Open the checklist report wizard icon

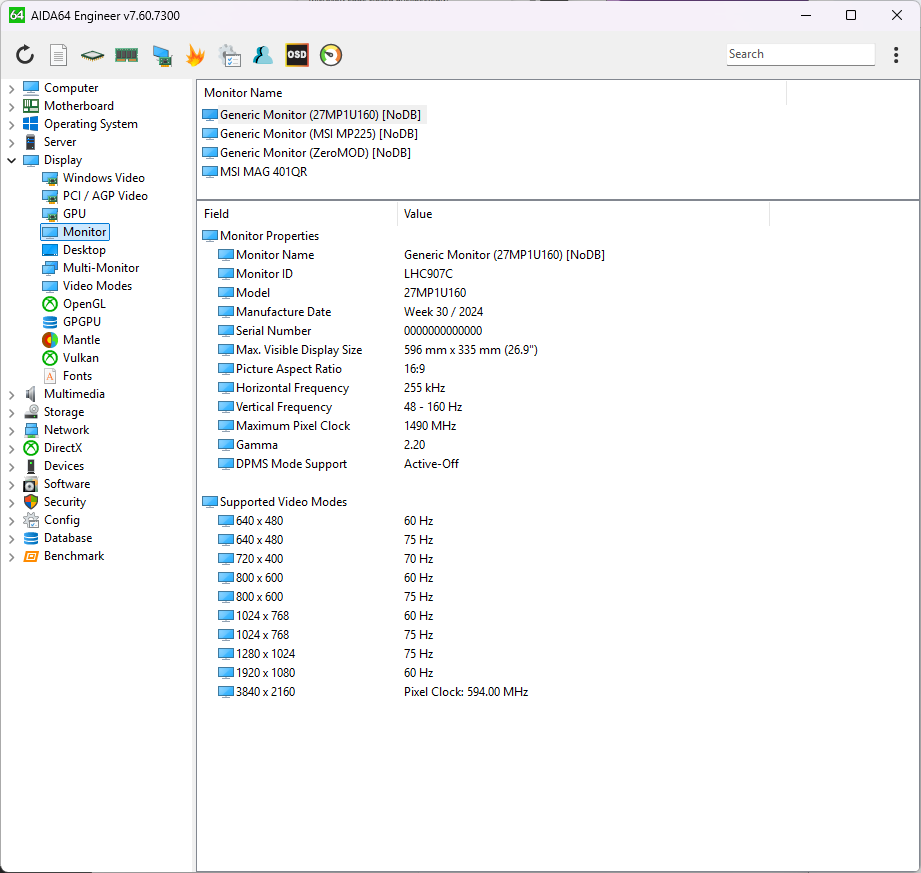pyautogui.click(x=230, y=55)
